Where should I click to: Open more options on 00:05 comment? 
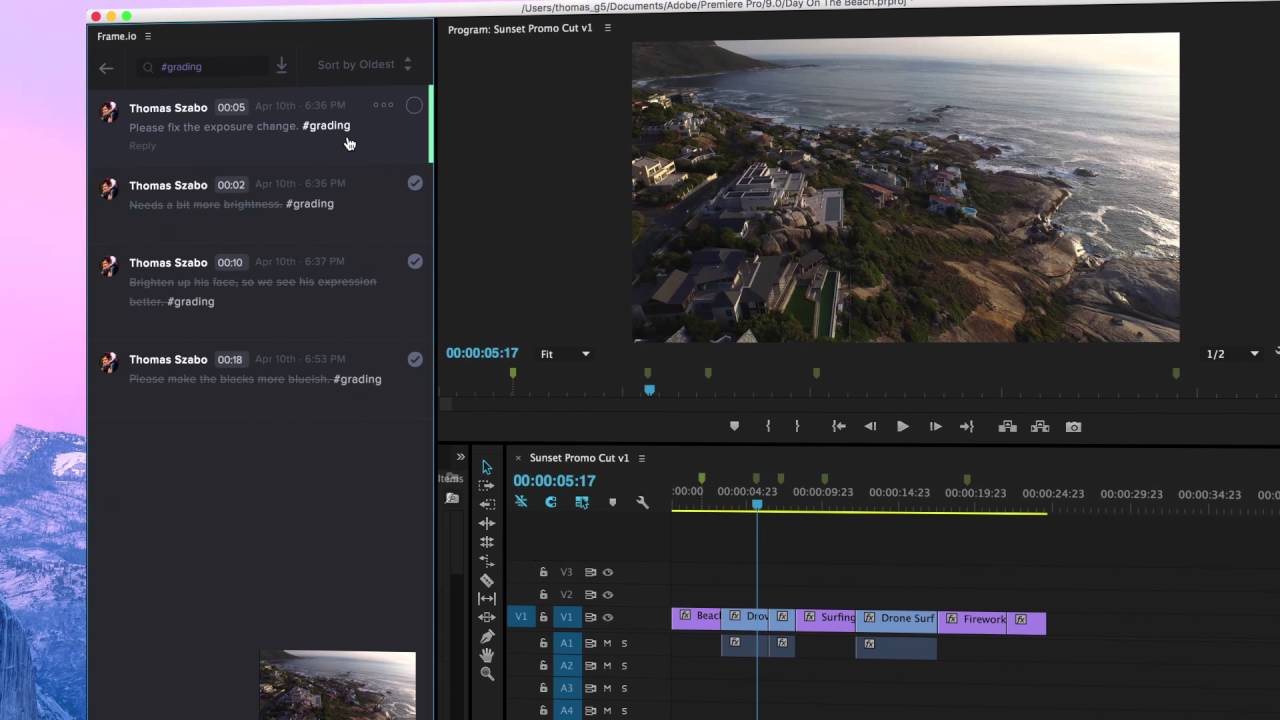383,105
